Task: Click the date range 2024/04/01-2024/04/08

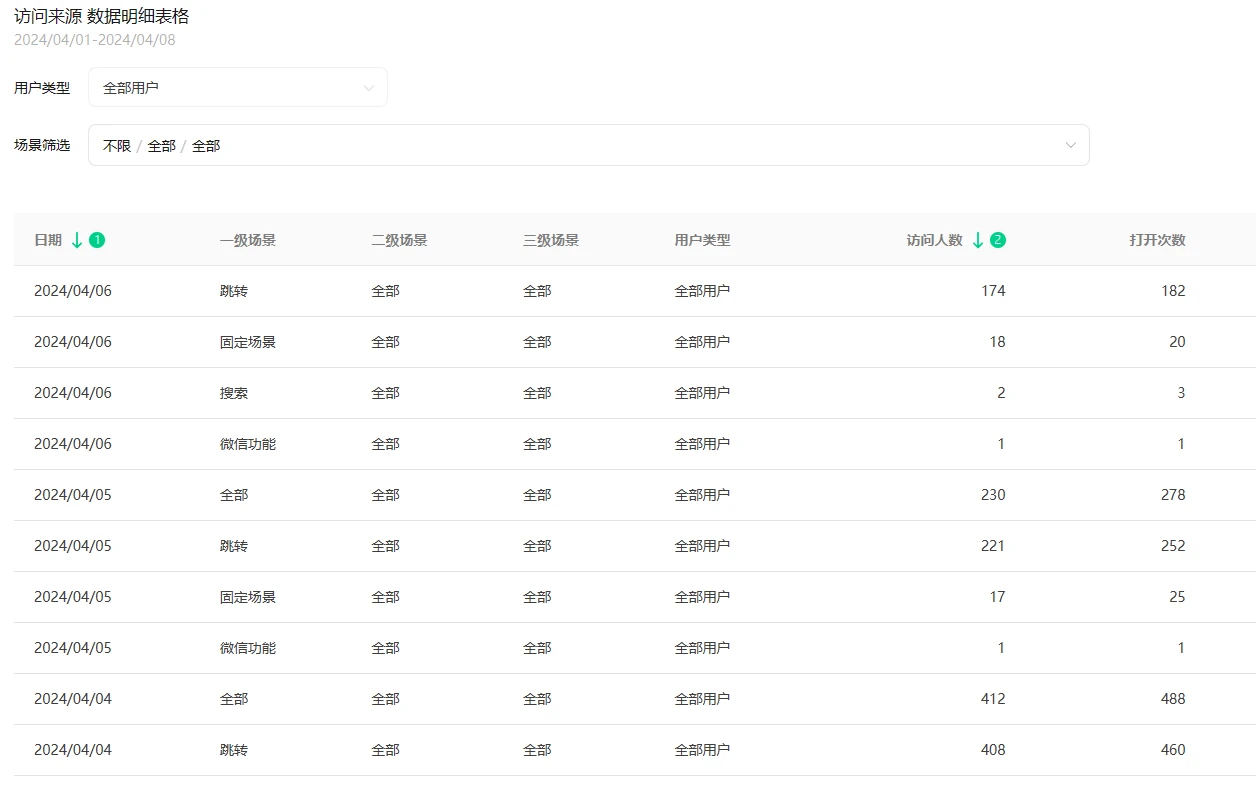Action: (95, 40)
